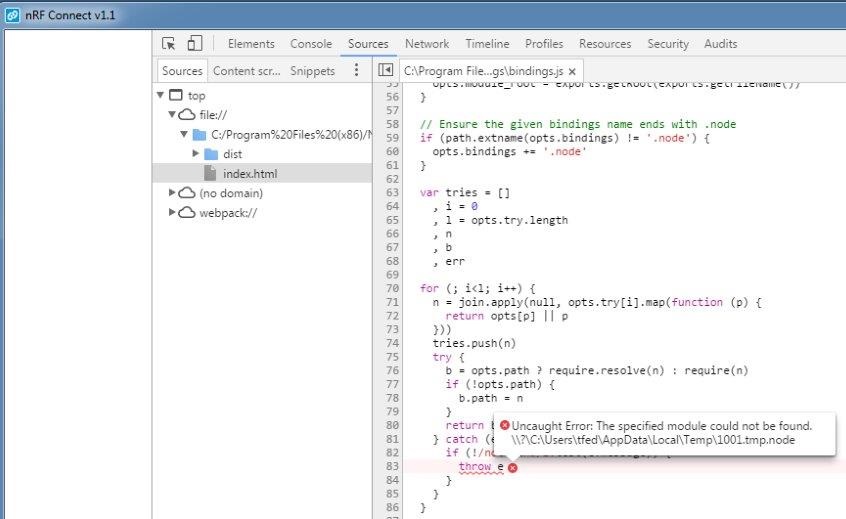This screenshot has height=519, width=846.
Task: Open the Console panel tab
Action: pyautogui.click(x=311, y=44)
